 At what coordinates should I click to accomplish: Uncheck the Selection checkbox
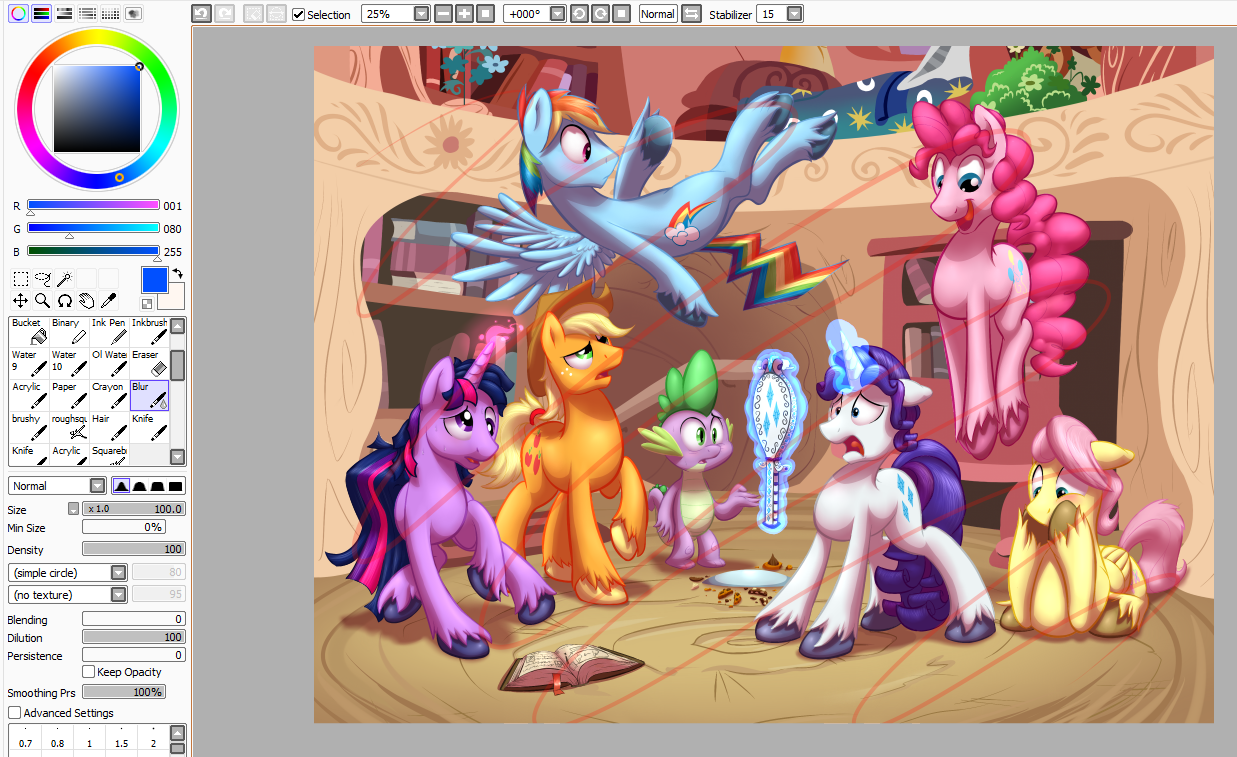298,14
